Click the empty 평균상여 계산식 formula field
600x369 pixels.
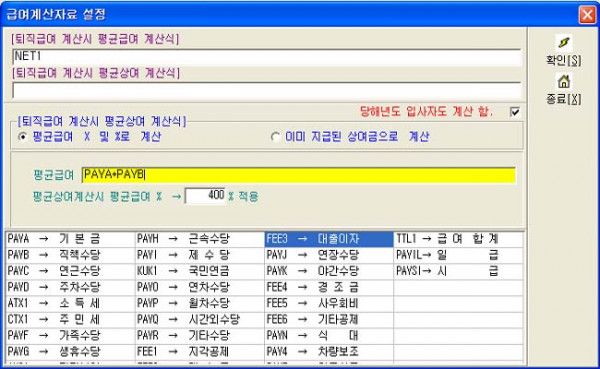click(267, 91)
